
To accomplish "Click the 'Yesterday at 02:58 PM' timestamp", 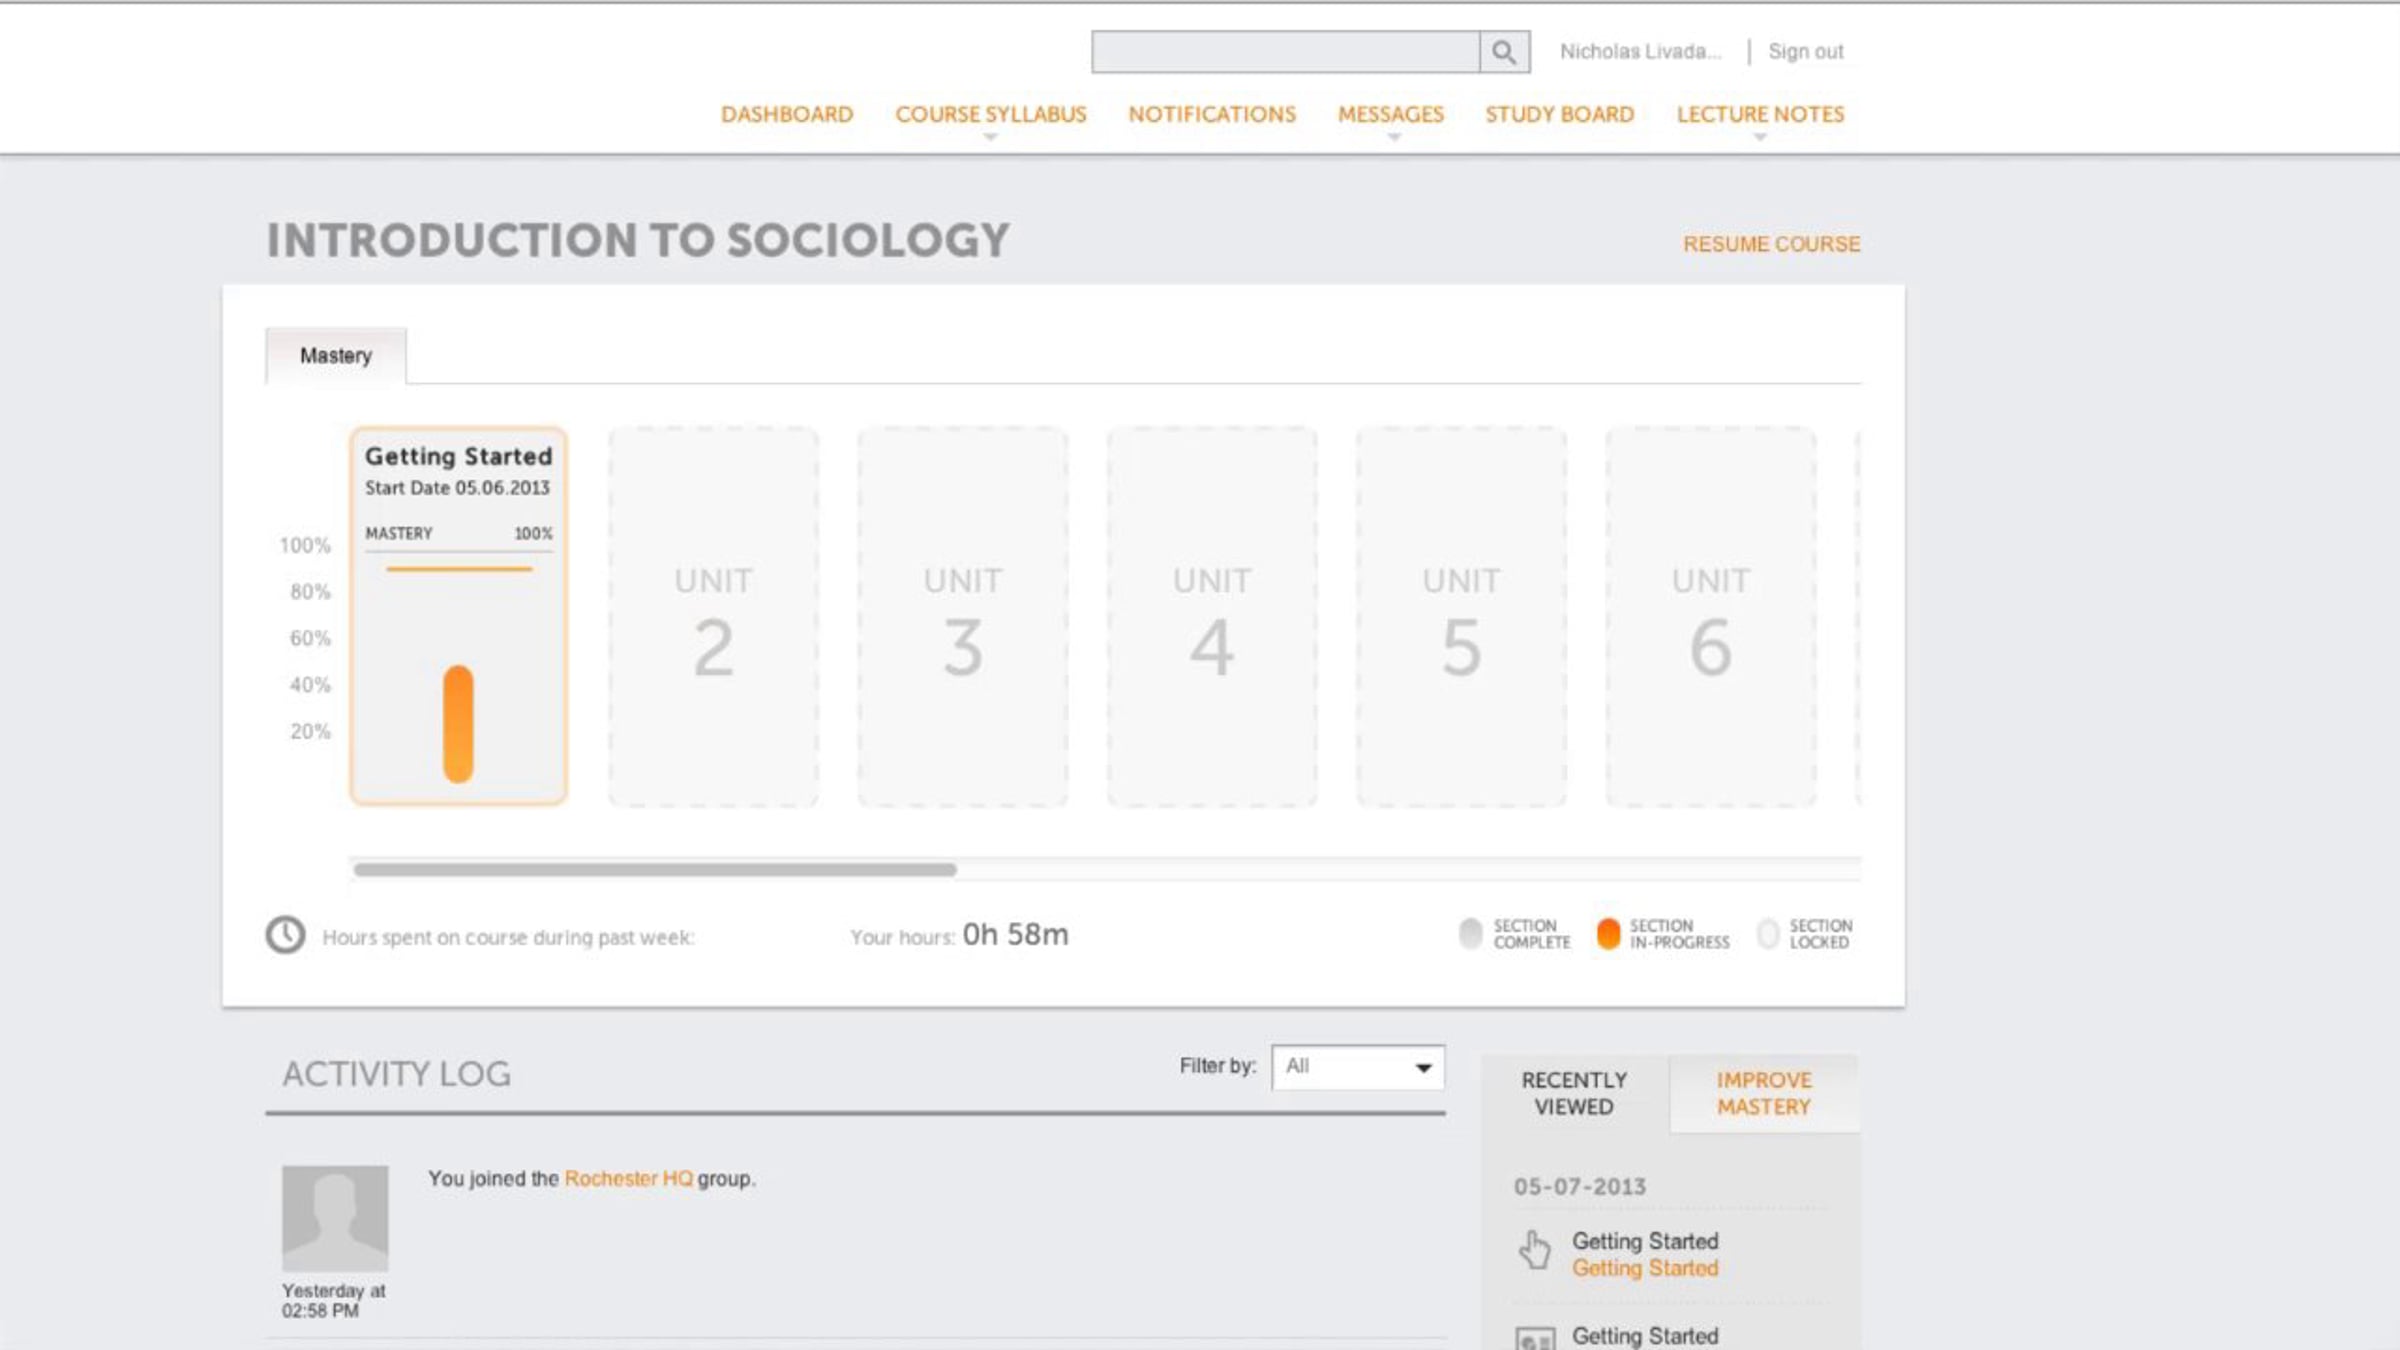I will click(x=333, y=1301).
